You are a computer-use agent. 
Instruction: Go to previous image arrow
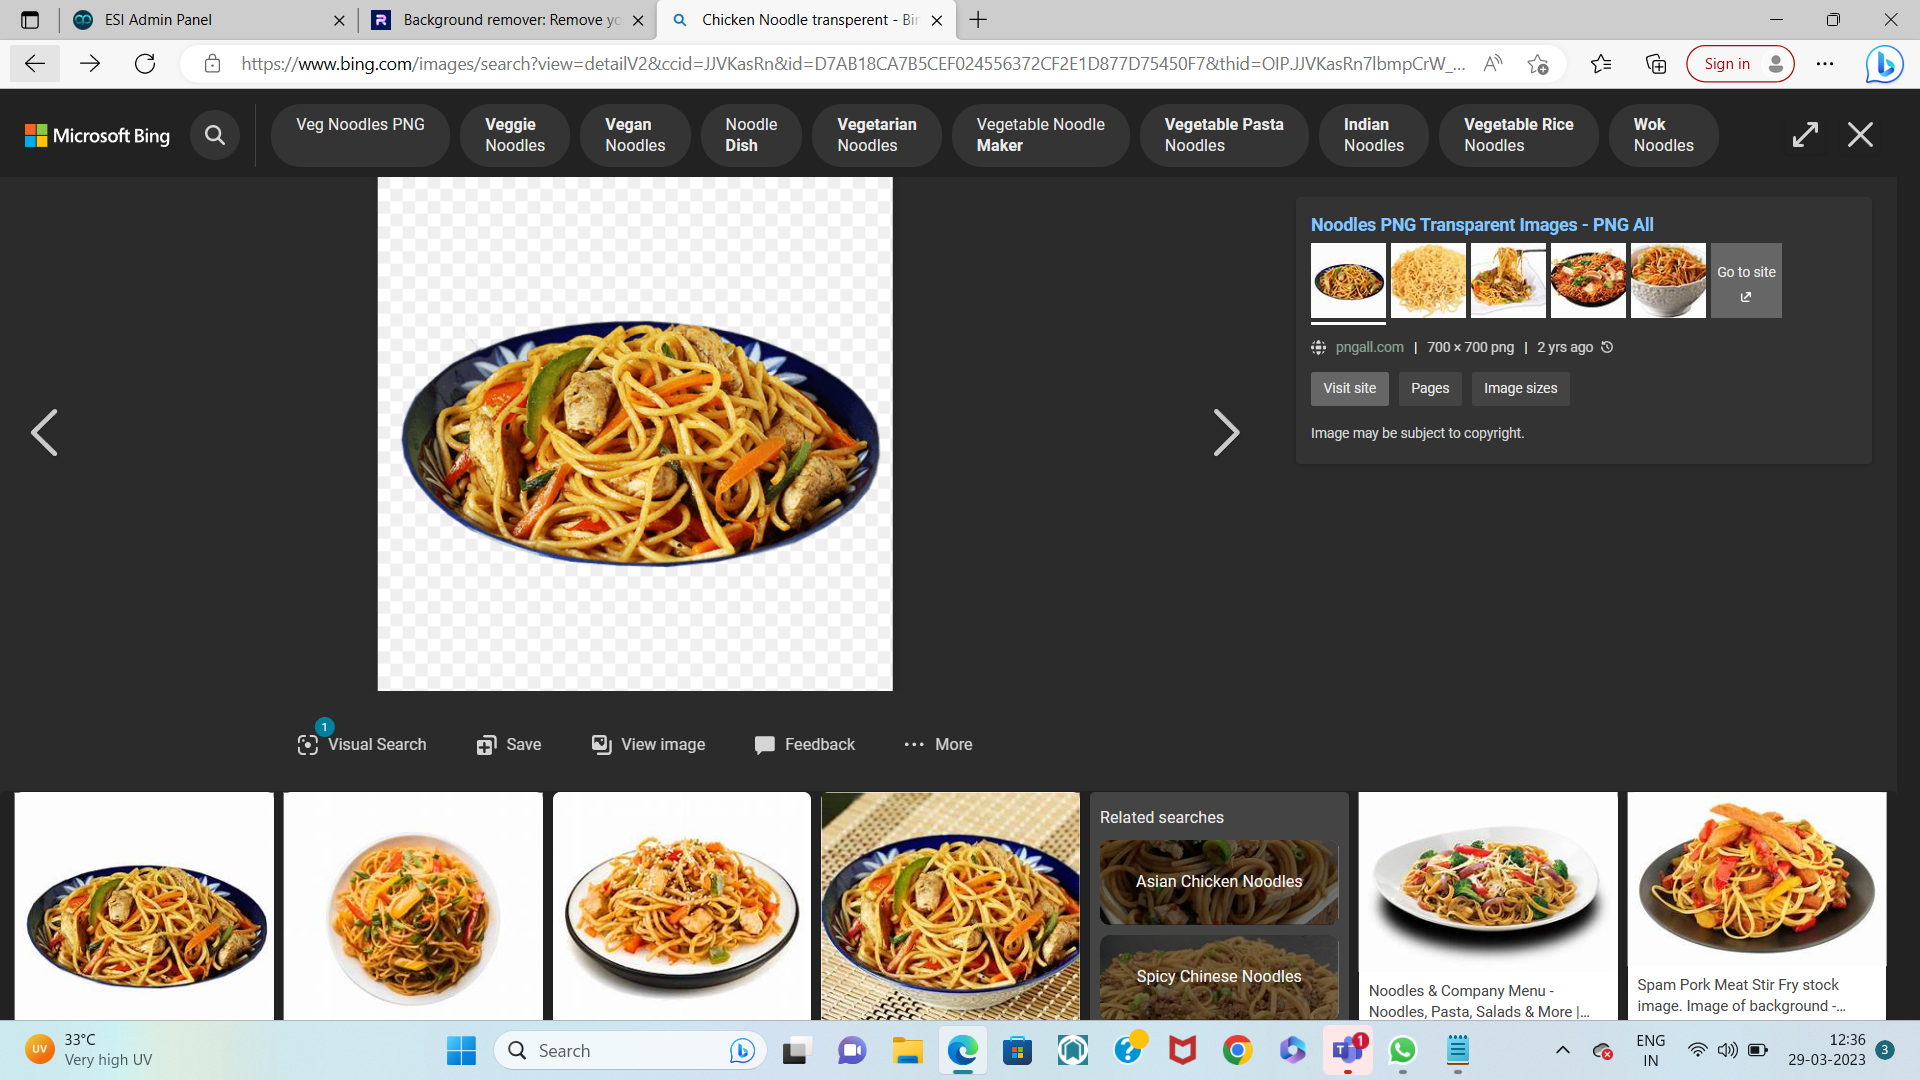pos(44,433)
